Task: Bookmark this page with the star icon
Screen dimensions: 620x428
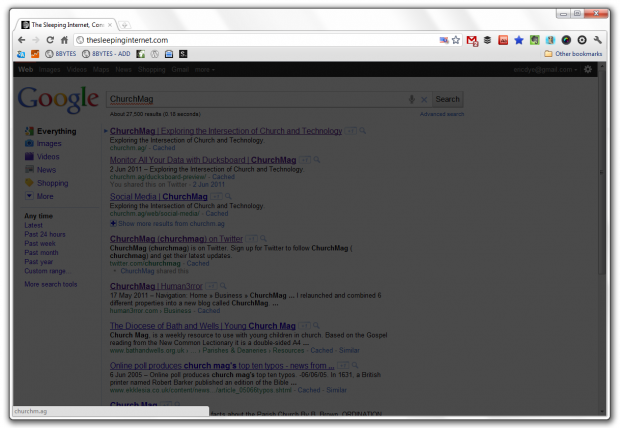Action: tap(456, 40)
